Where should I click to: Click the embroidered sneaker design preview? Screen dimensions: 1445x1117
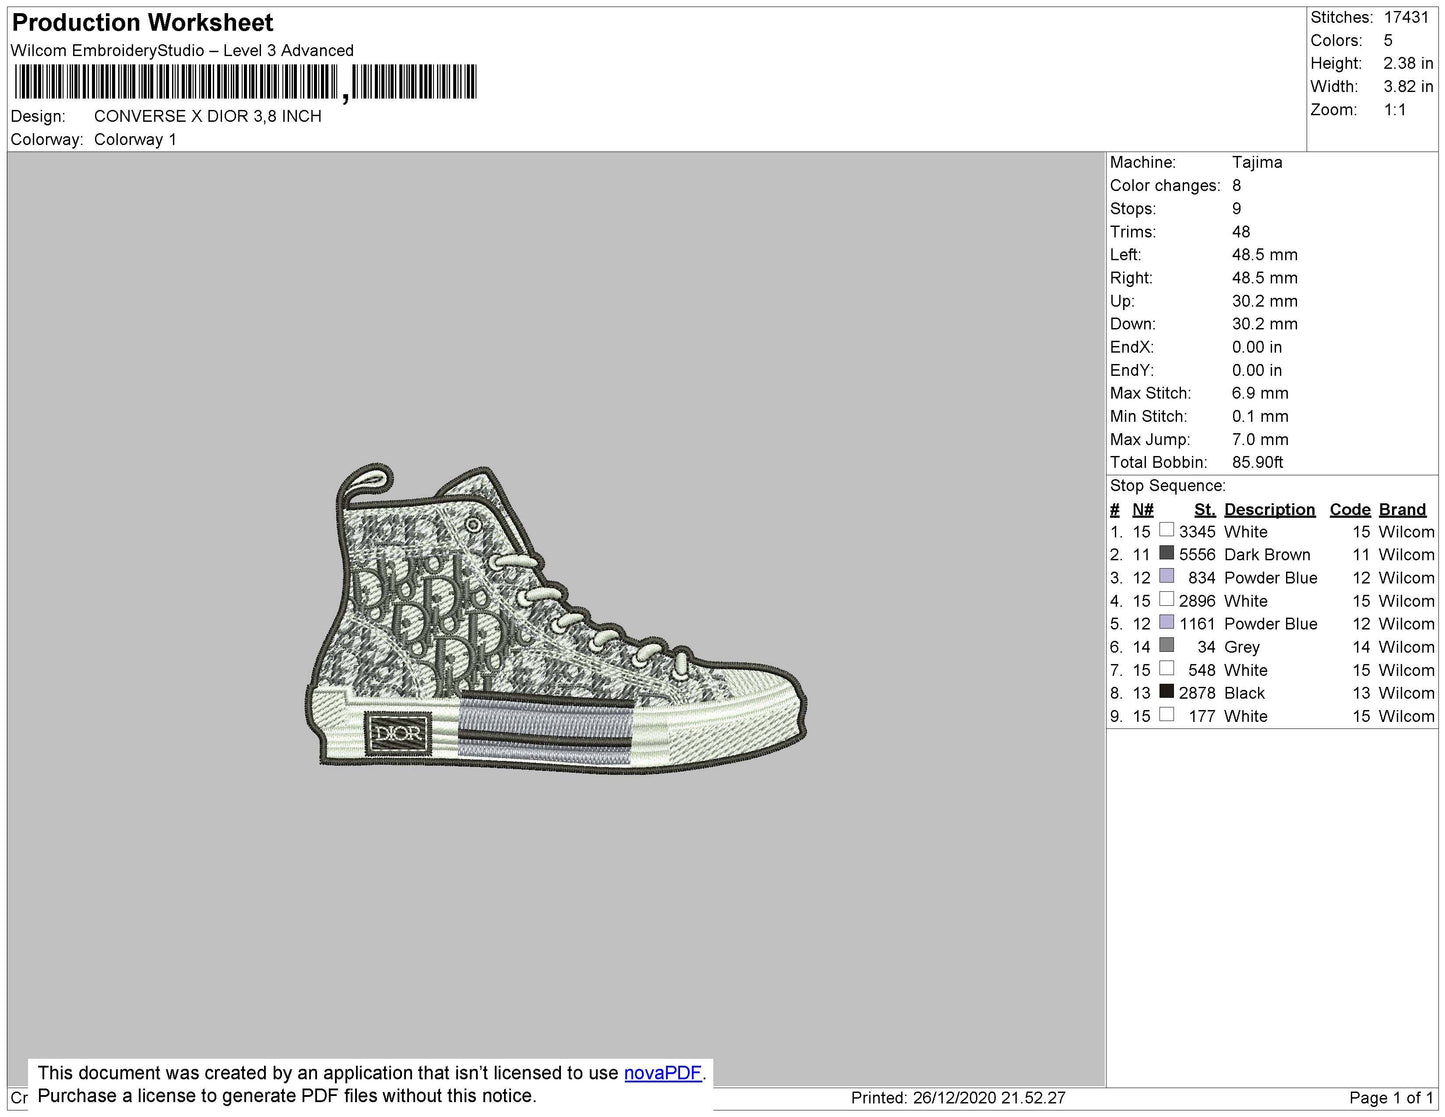point(555,619)
